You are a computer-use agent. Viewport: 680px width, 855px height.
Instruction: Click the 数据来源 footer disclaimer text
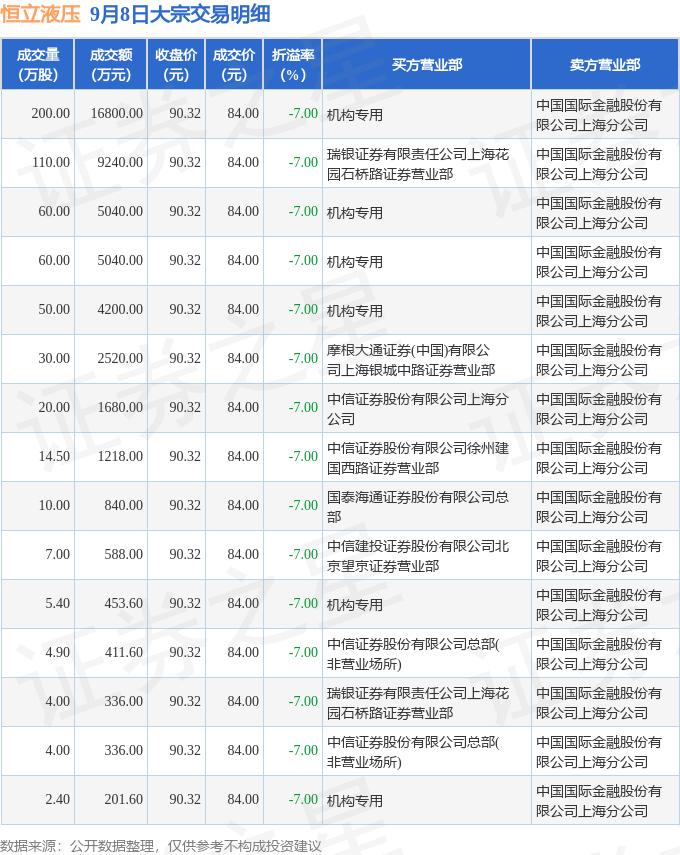click(x=161, y=846)
